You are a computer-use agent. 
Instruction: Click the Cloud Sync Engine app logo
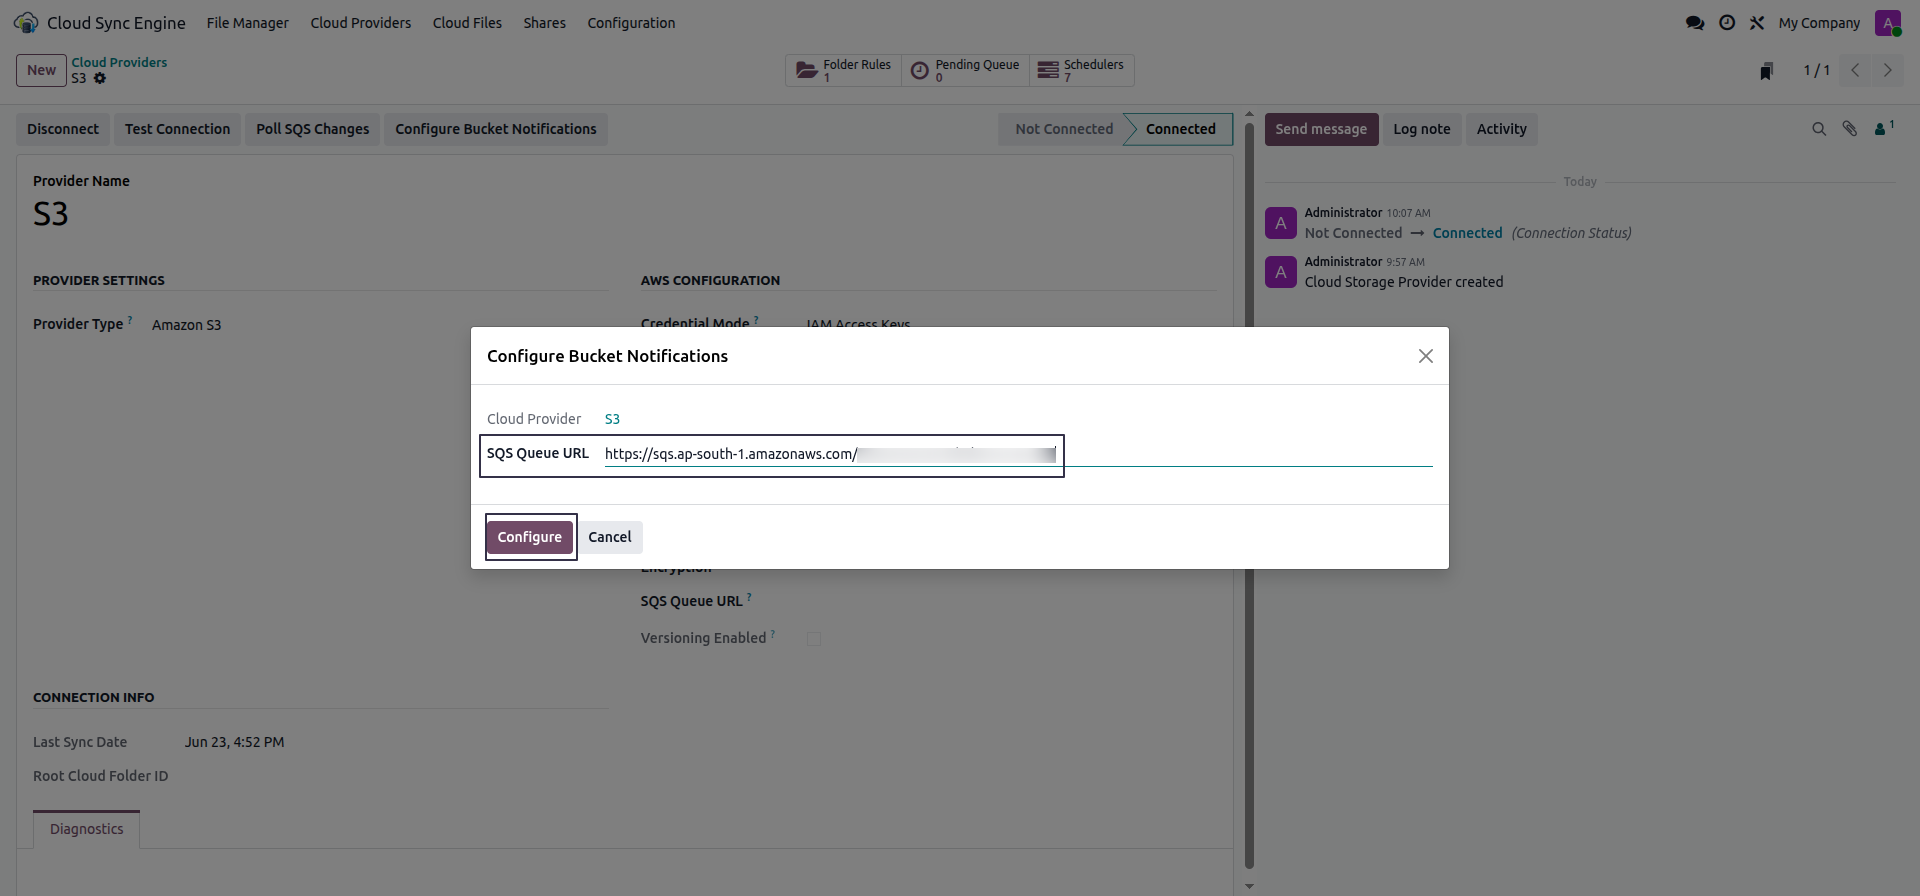(x=26, y=22)
